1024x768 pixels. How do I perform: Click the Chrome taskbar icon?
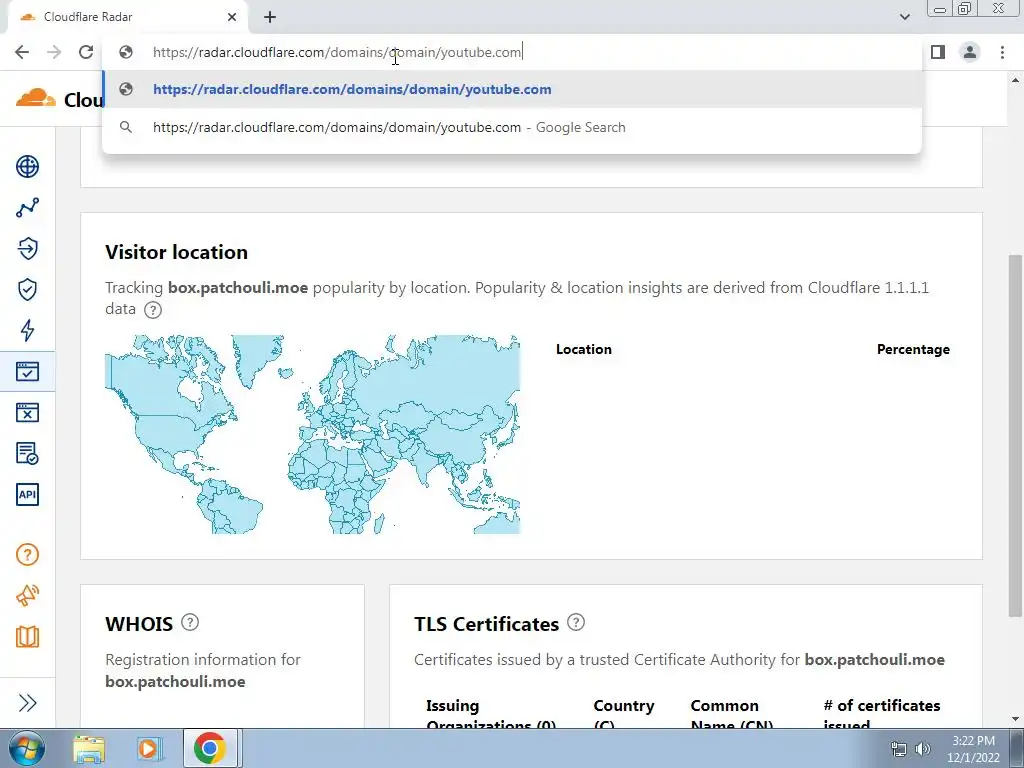point(210,748)
